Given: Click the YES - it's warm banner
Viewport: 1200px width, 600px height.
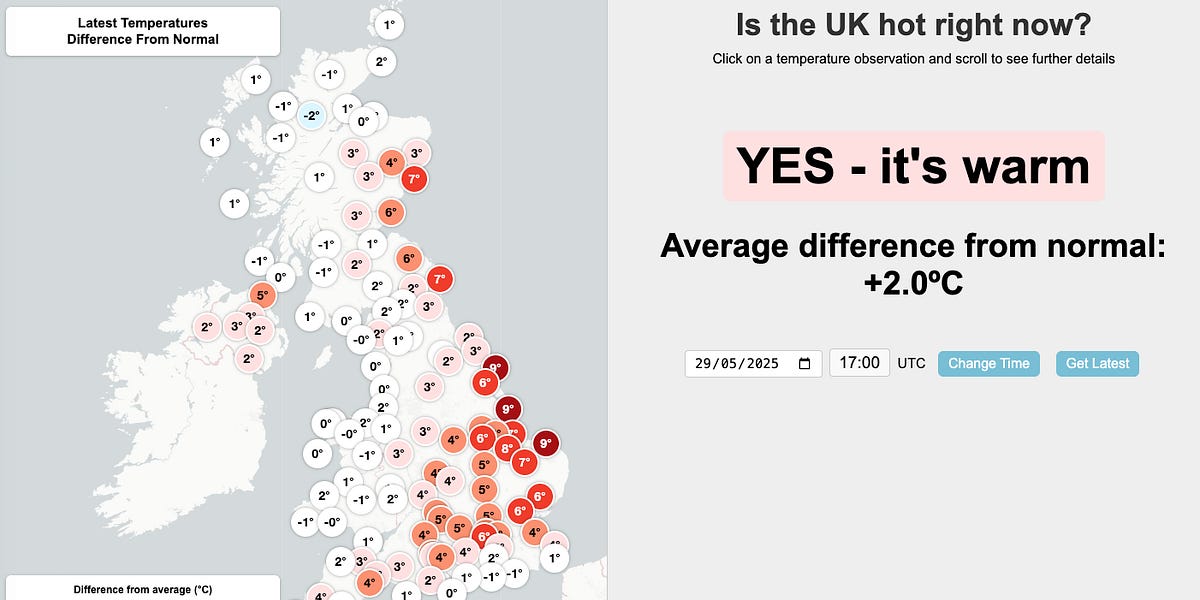Looking at the screenshot, I should click(x=913, y=166).
